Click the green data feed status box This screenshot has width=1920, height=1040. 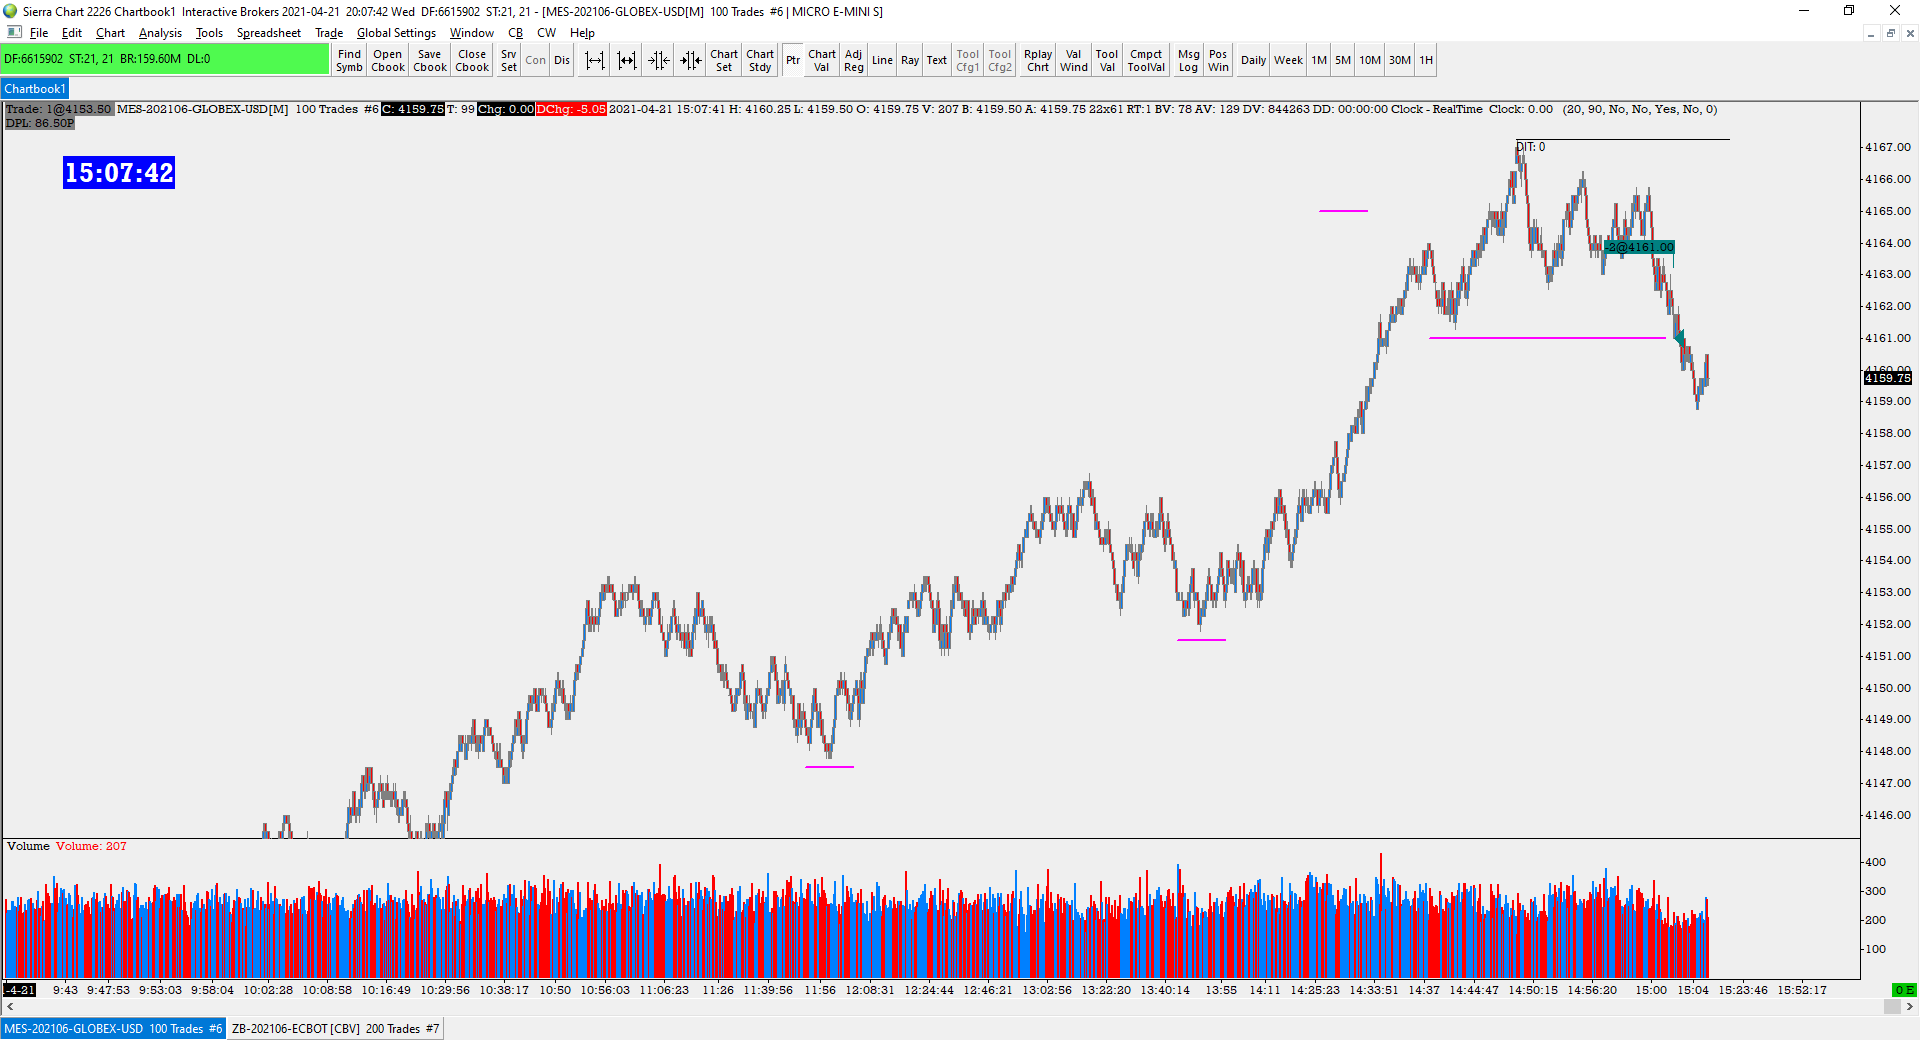coord(165,59)
